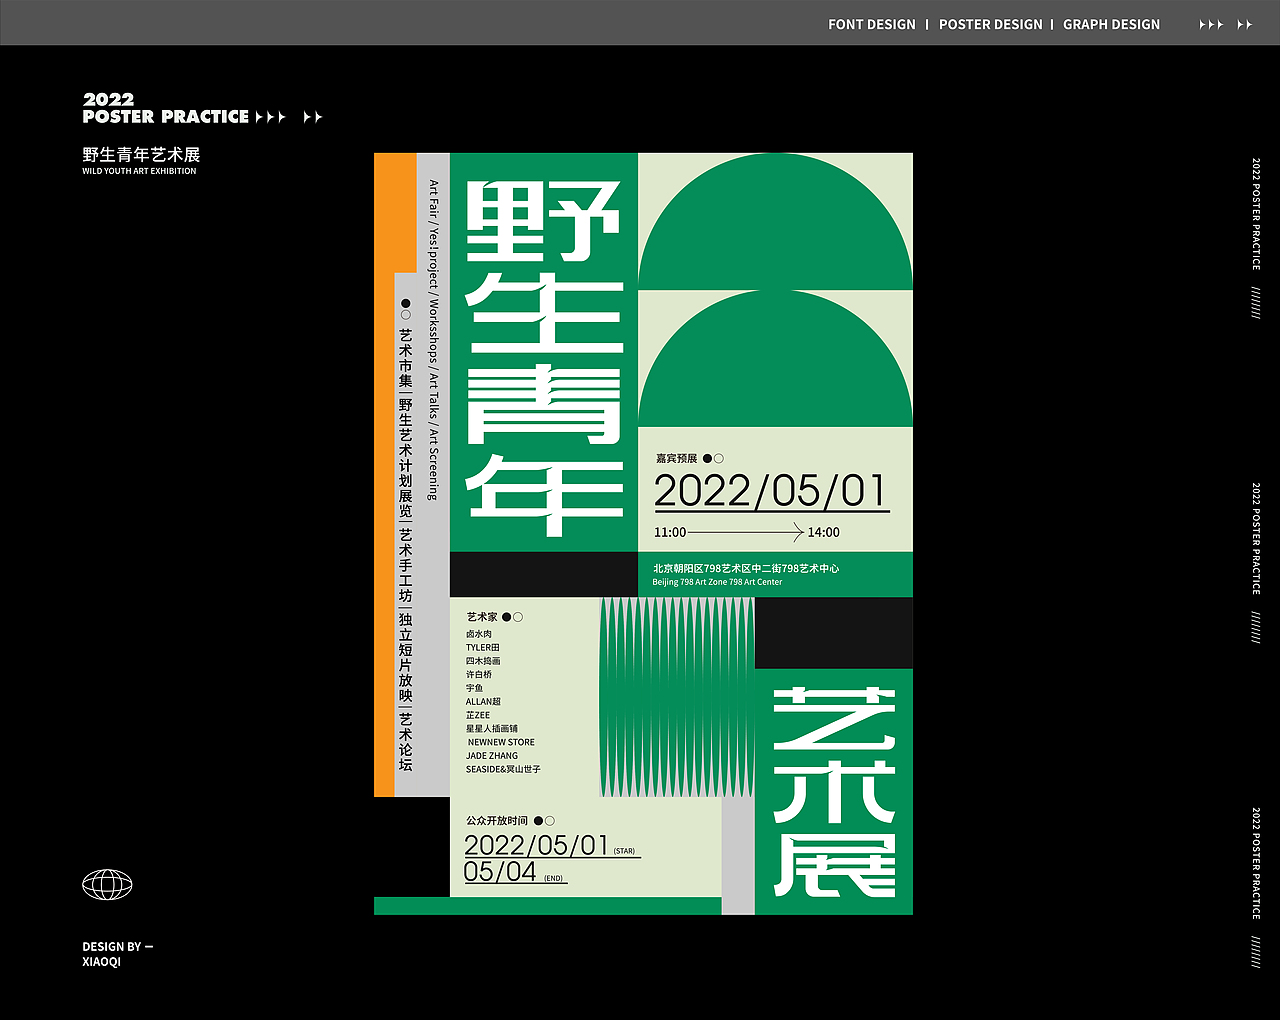Select FONT DESIGN in the header bar
This screenshot has height=1020, width=1280.
(872, 25)
